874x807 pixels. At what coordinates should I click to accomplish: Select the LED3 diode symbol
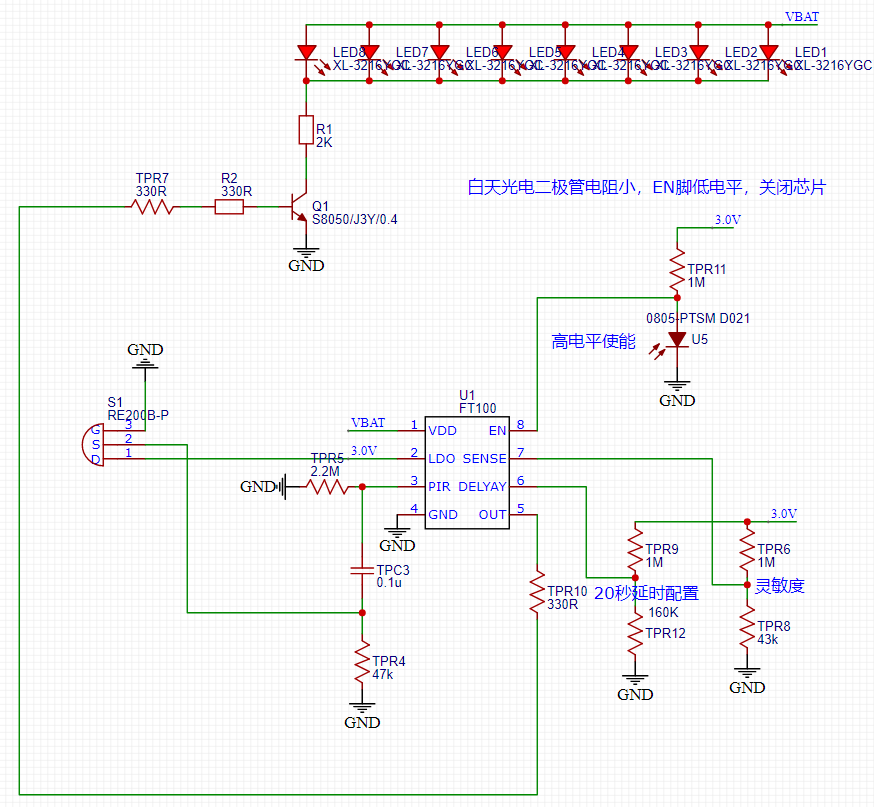tap(628, 53)
